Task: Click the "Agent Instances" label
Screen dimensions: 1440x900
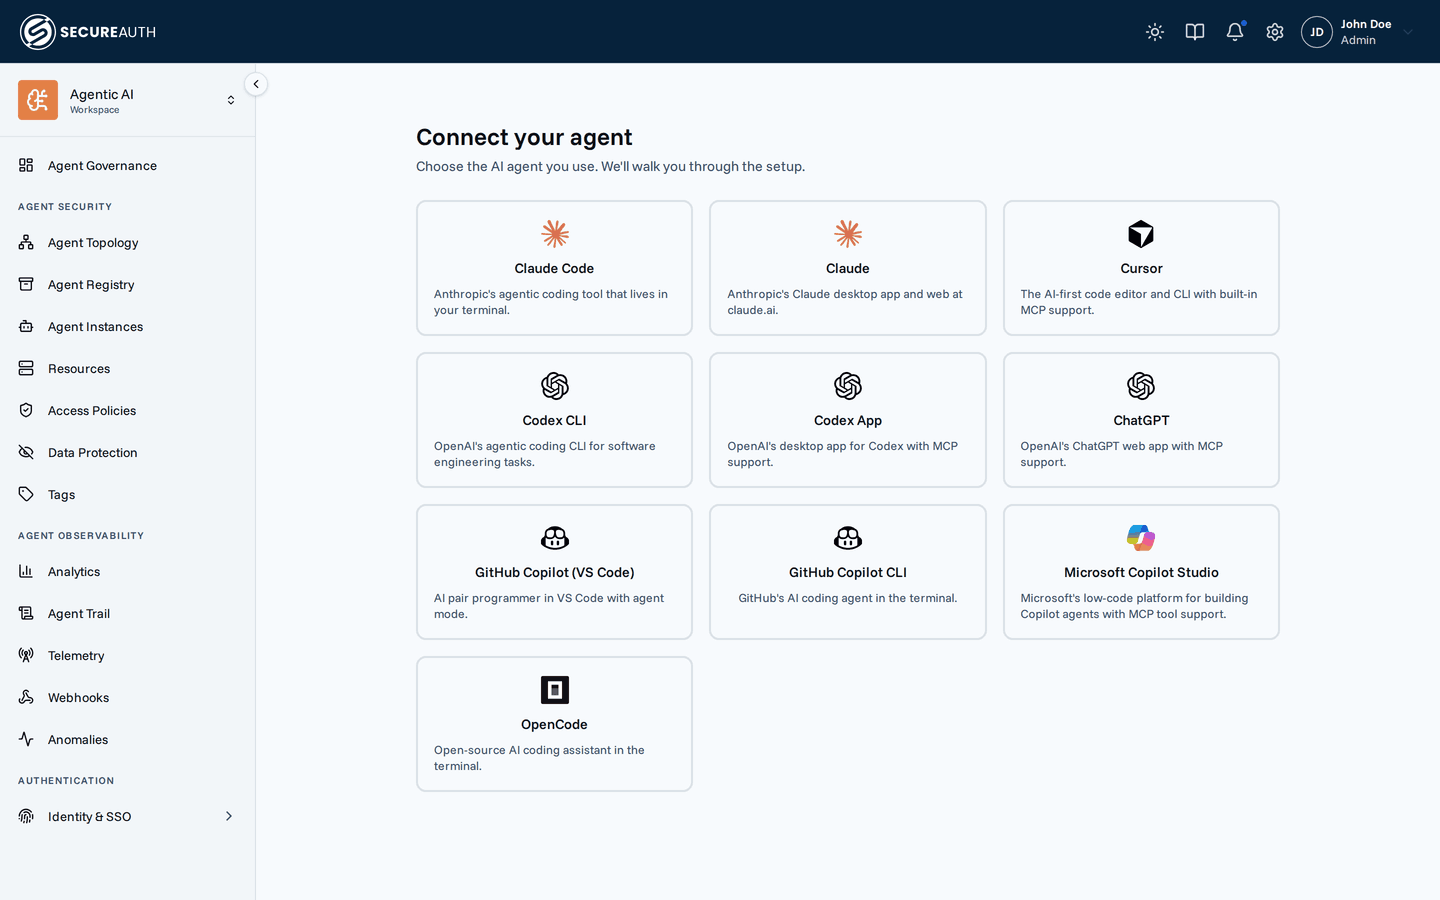Action: [95, 326]
